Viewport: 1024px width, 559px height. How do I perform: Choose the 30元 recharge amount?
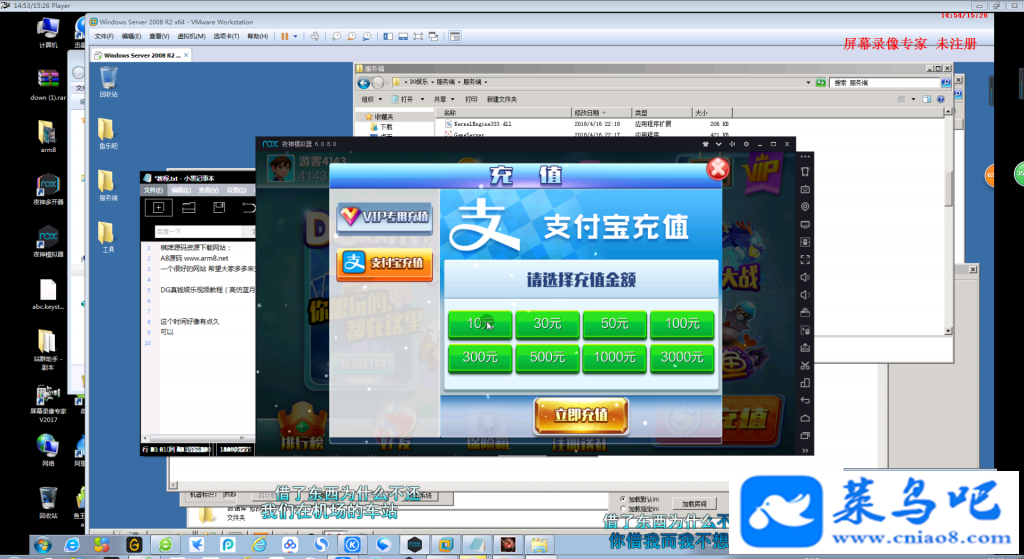pos(547,323)
